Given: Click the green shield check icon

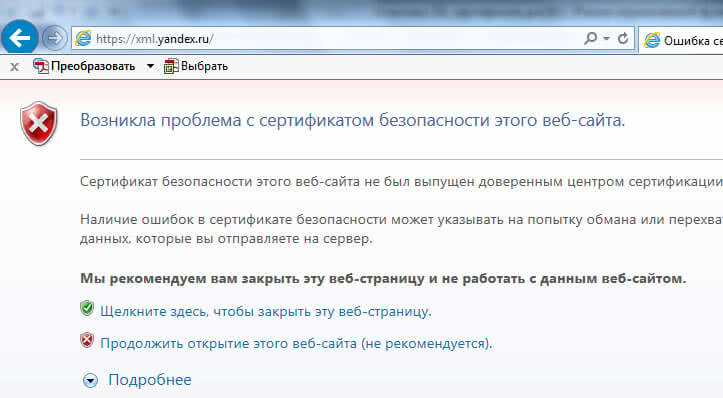Looking at the screenshot, I should click(x=87, y=308).
